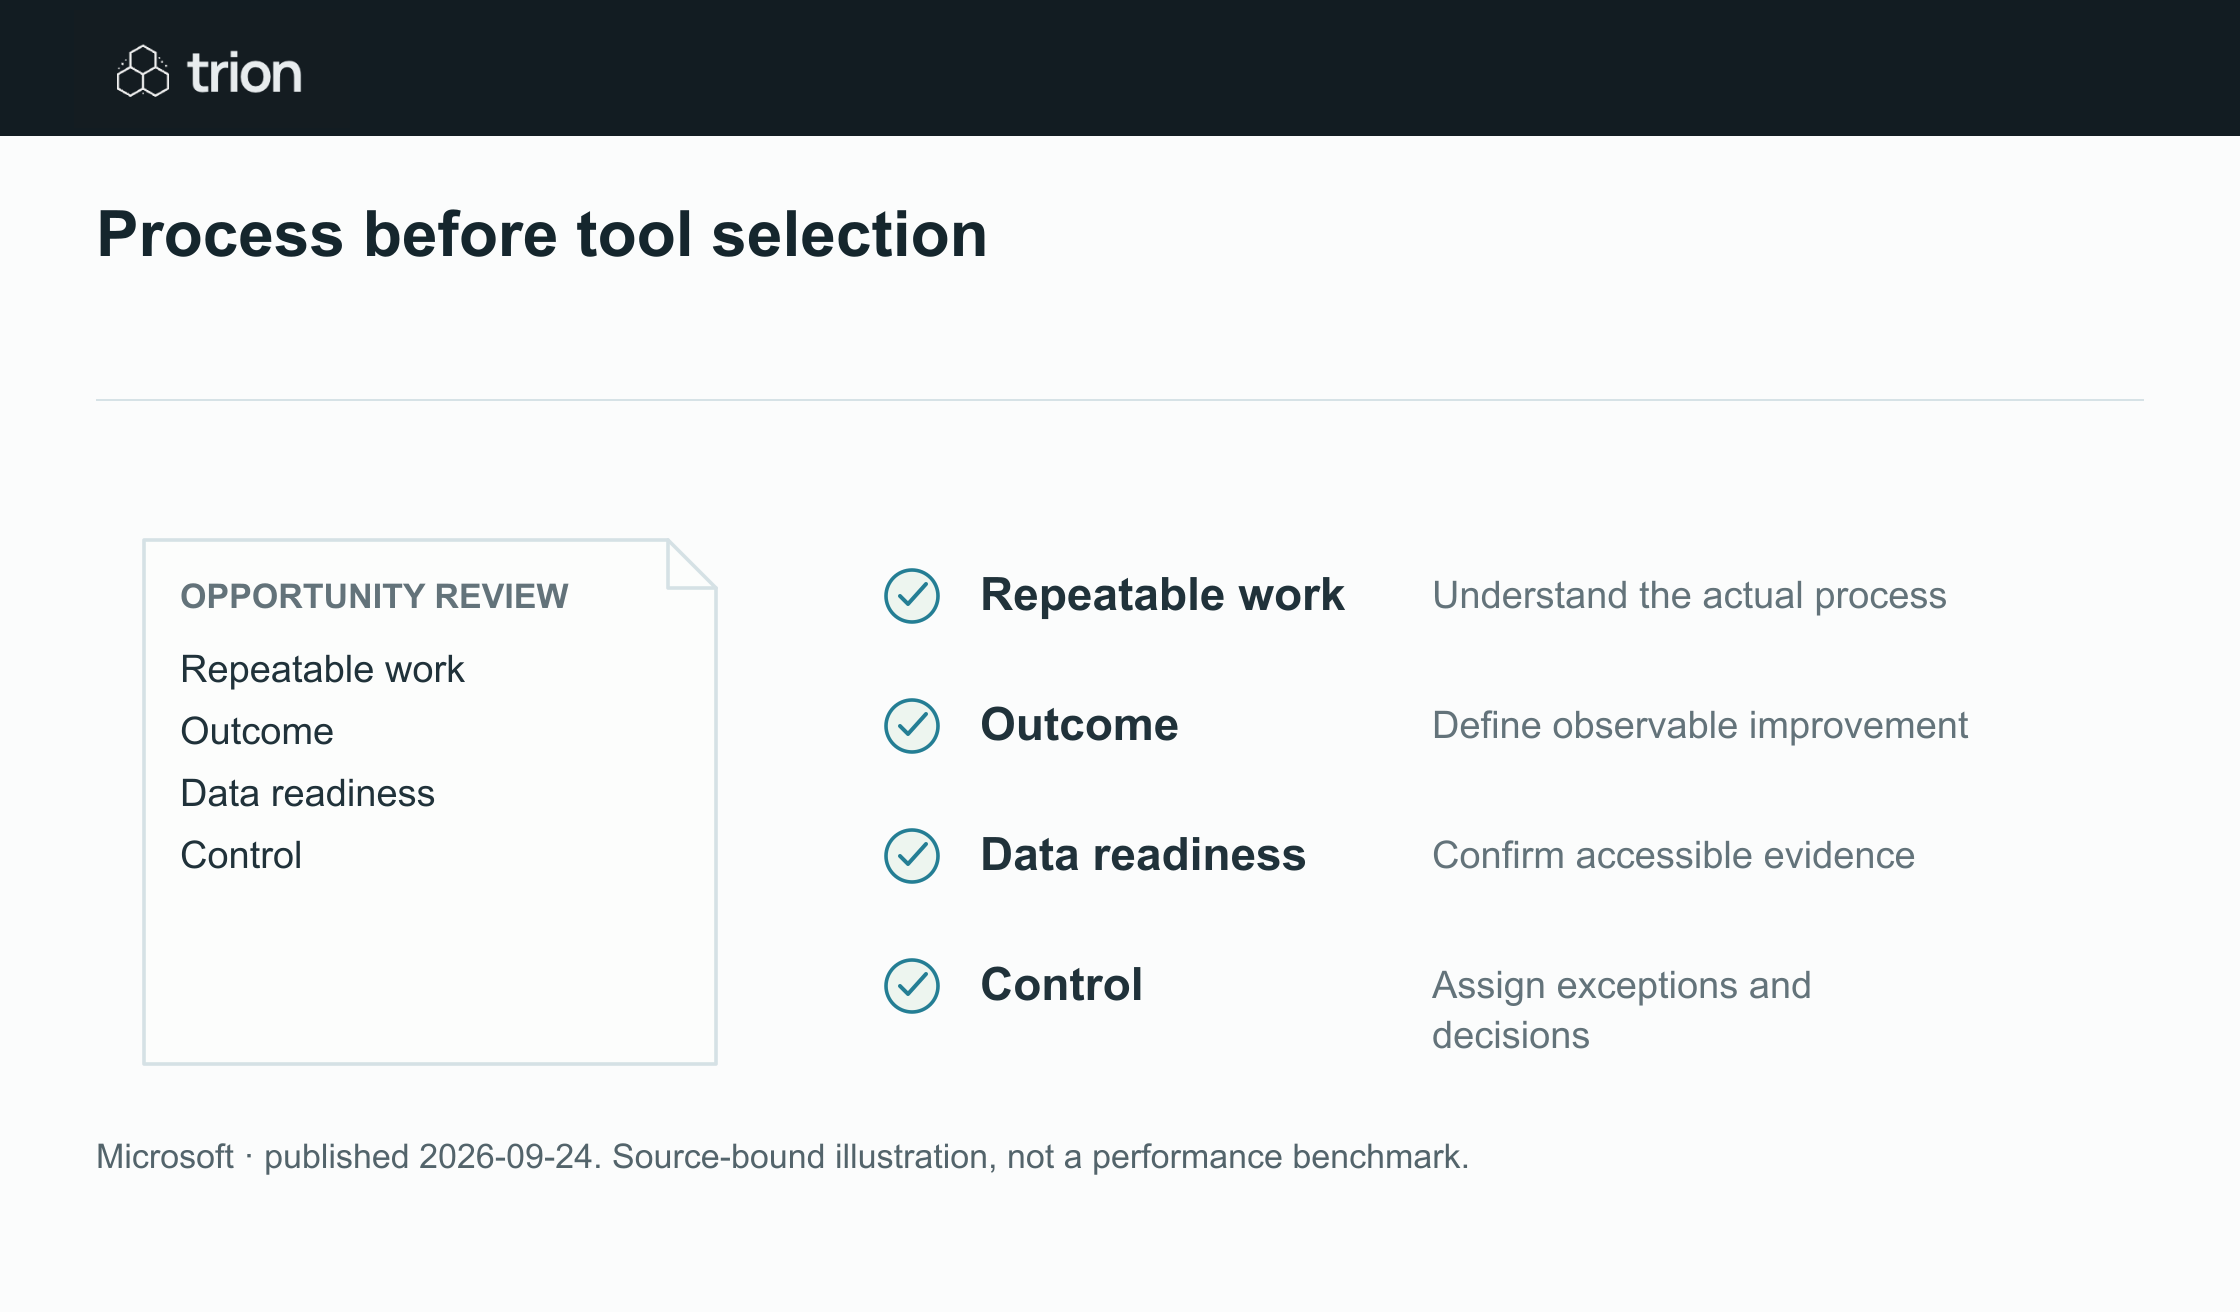
Task: Click the check icon beside Data readiness
Action: click(912, 856)
